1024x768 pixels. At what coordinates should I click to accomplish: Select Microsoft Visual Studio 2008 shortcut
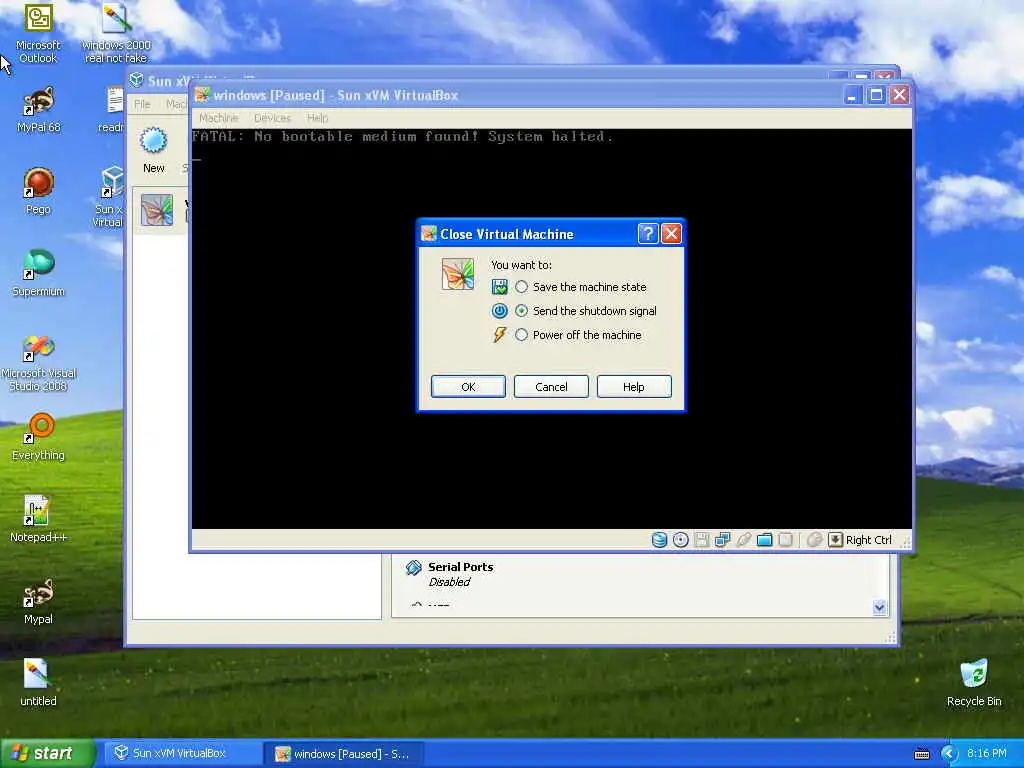coord(39,363)
